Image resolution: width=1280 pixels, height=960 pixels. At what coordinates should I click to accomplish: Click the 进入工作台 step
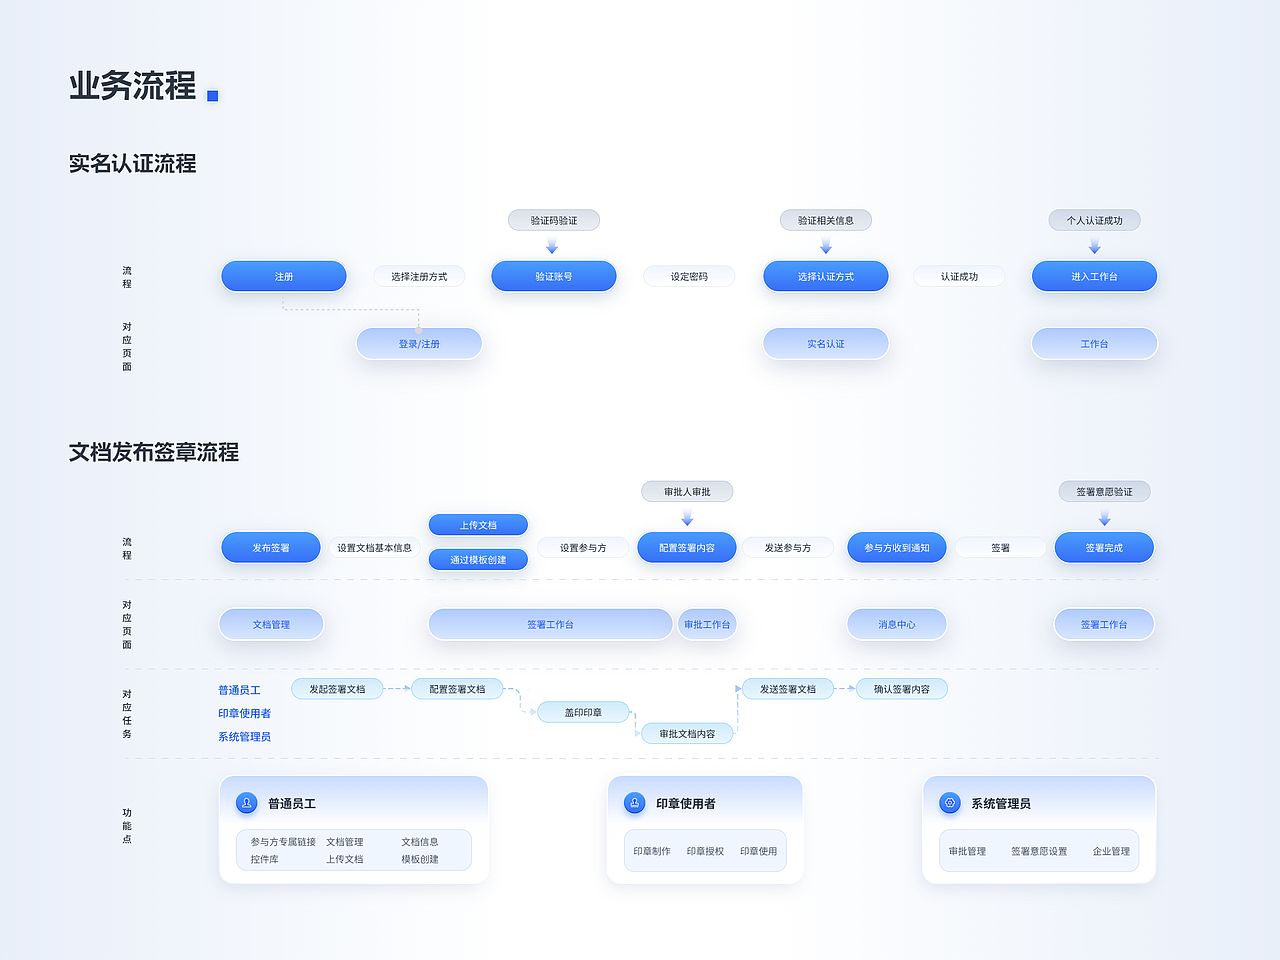point(1094,276)
